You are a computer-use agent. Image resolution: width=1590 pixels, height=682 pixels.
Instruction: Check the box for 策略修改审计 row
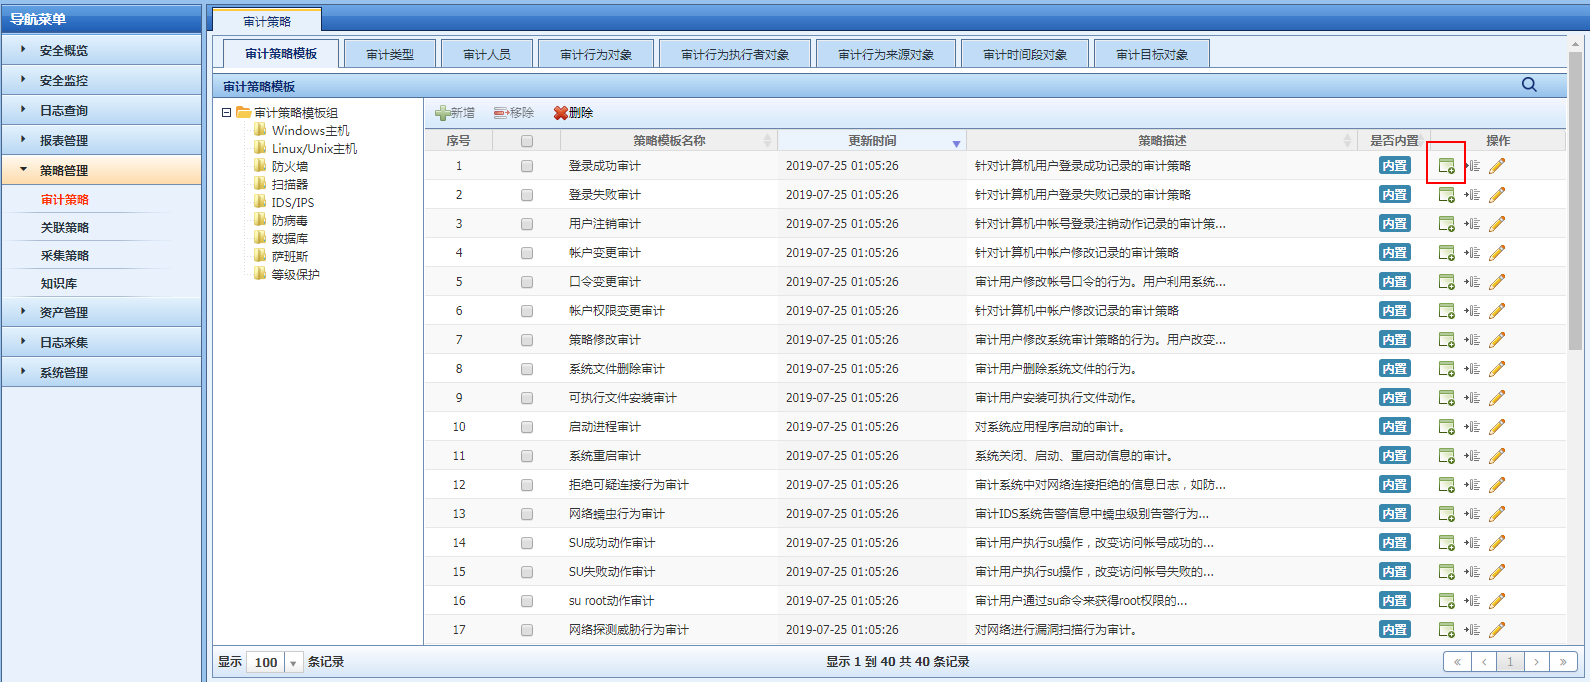[527, 340]
